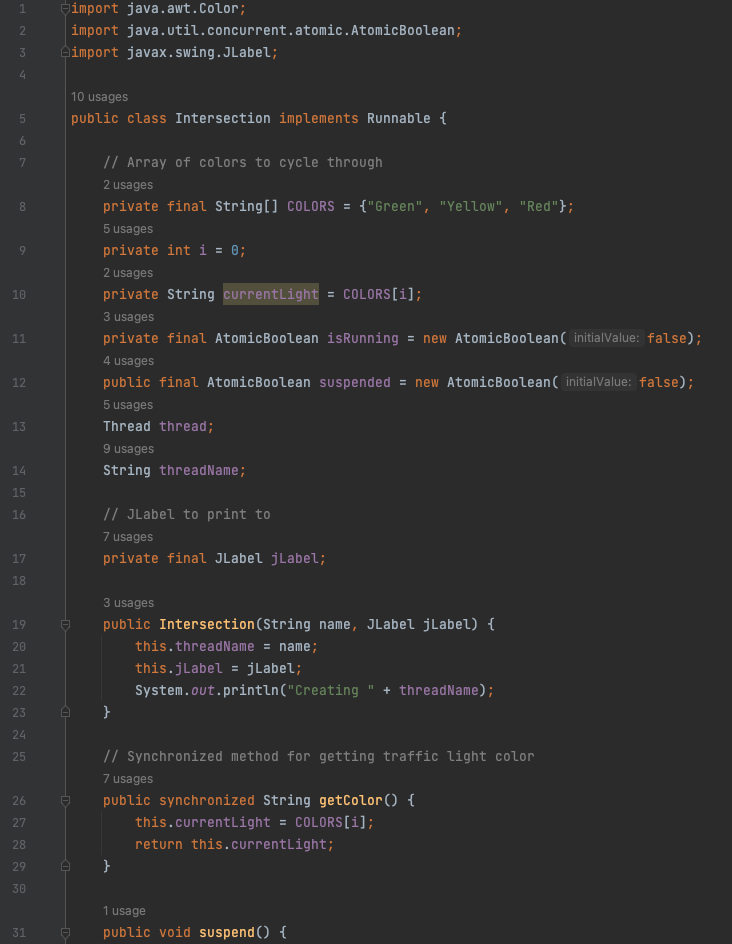Click this.threadName assignment on line 20
The width and height of the screenshot is (732, 944).
226,647
